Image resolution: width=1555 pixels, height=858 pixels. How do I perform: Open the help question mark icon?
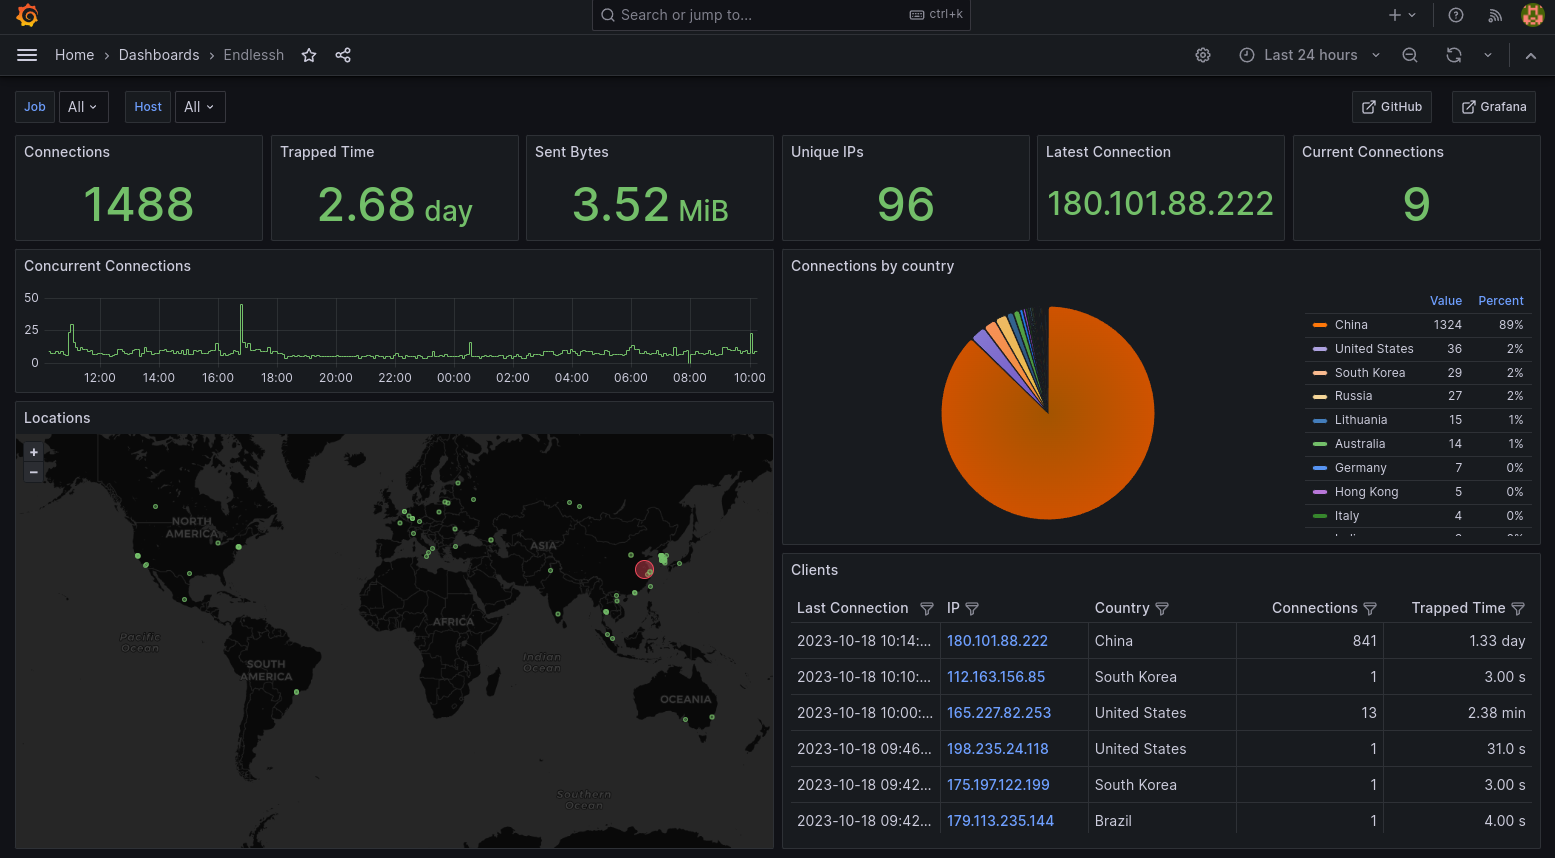tap(1456, 15)
